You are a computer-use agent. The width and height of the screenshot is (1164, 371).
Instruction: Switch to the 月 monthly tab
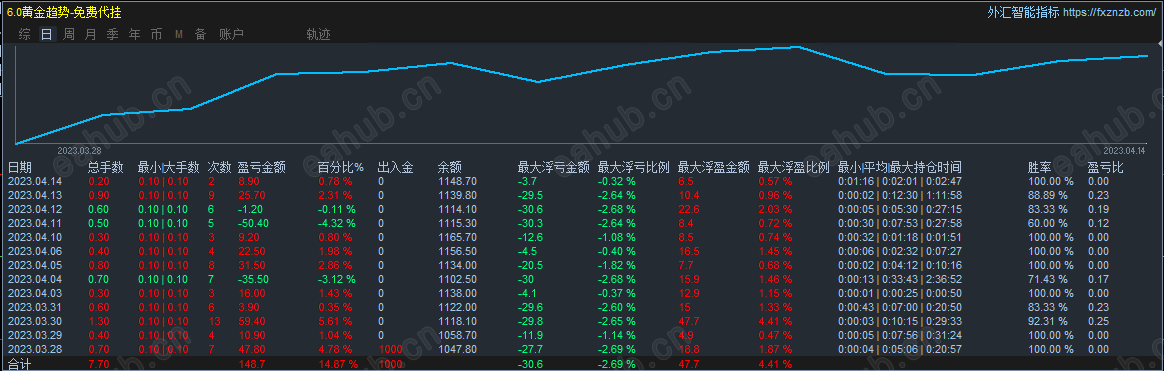(91, 34)
